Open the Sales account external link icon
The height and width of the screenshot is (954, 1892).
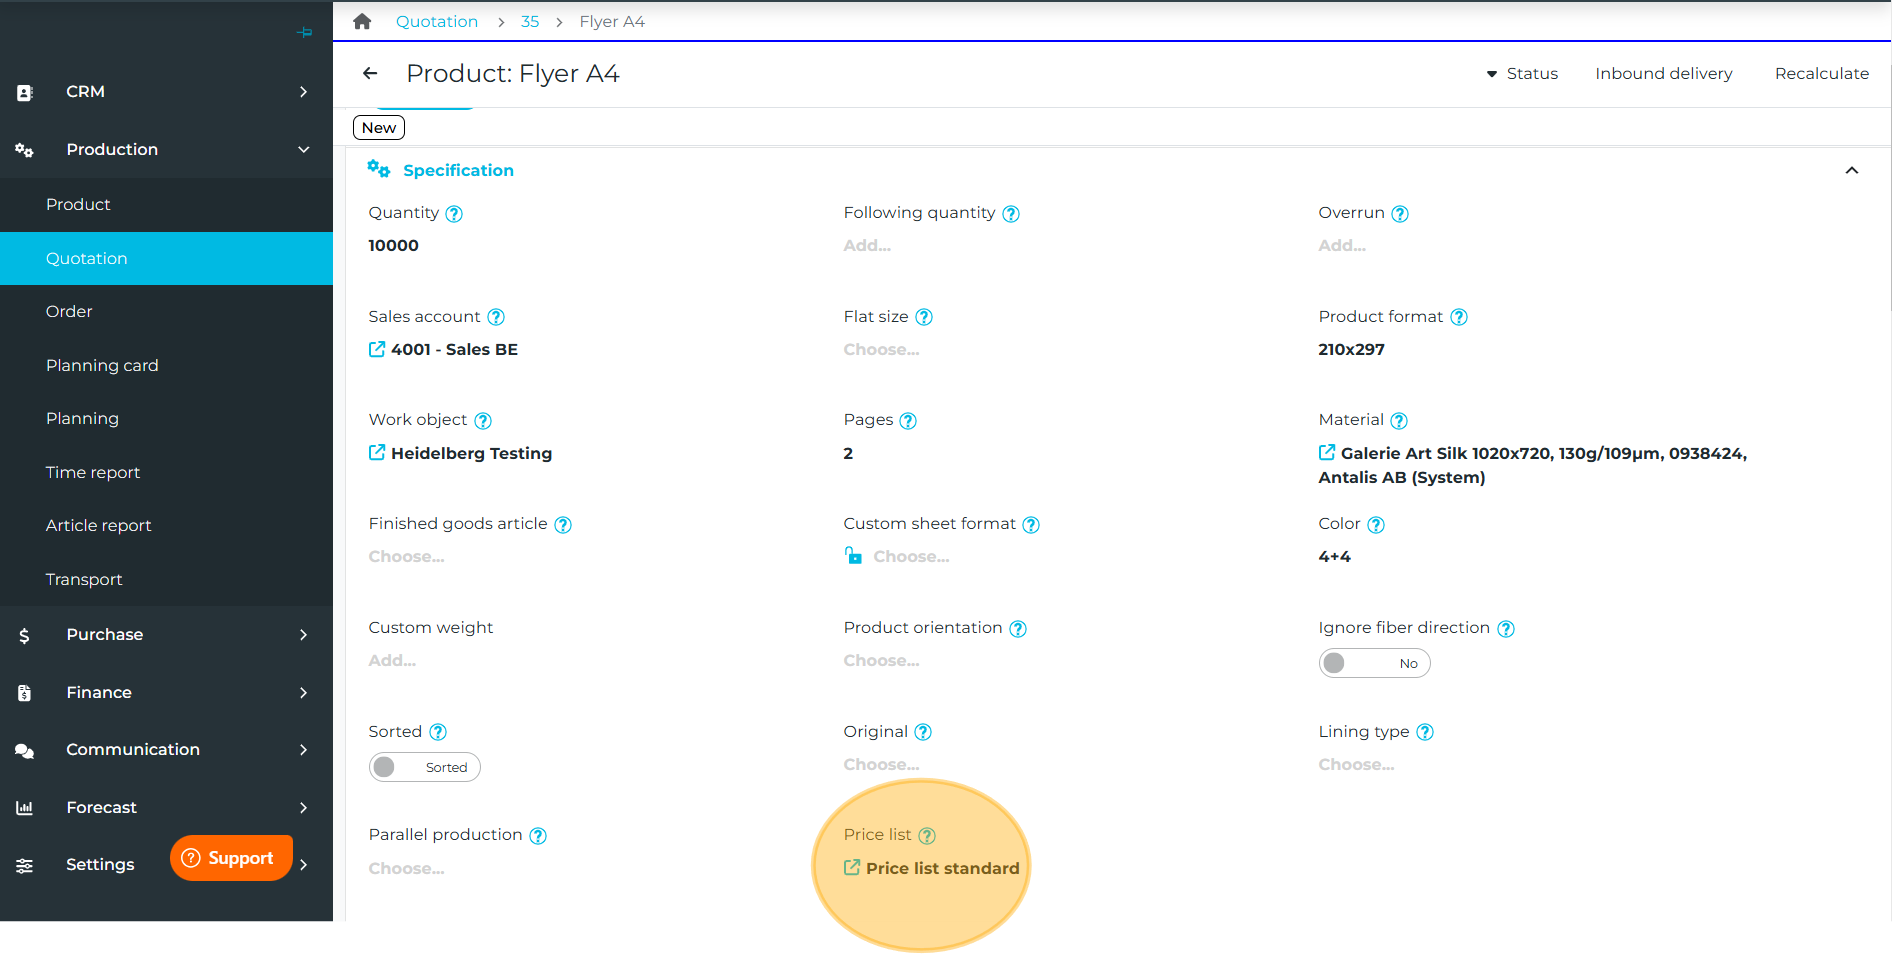click(x=377, y=349)
